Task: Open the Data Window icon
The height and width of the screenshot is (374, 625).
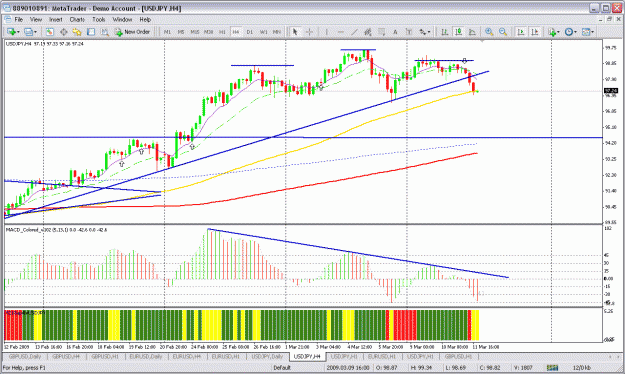Action: point(63,32)
